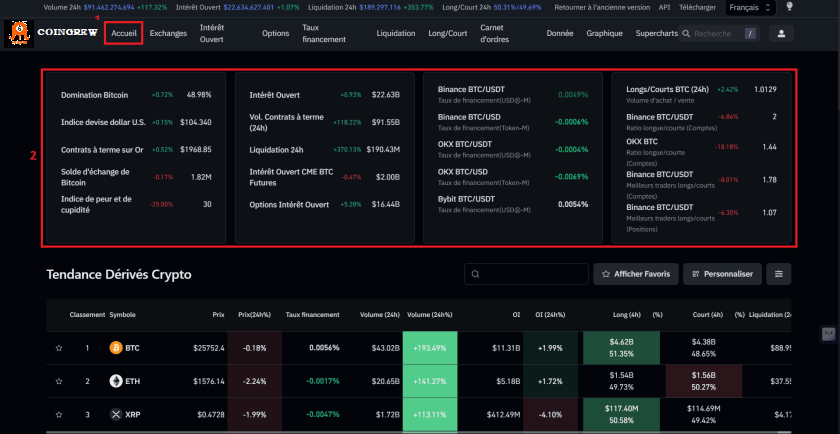Viewport: 840px width, 434px height.
Task: Click the CoinGrew logo icon
Action: click(18, 33)
